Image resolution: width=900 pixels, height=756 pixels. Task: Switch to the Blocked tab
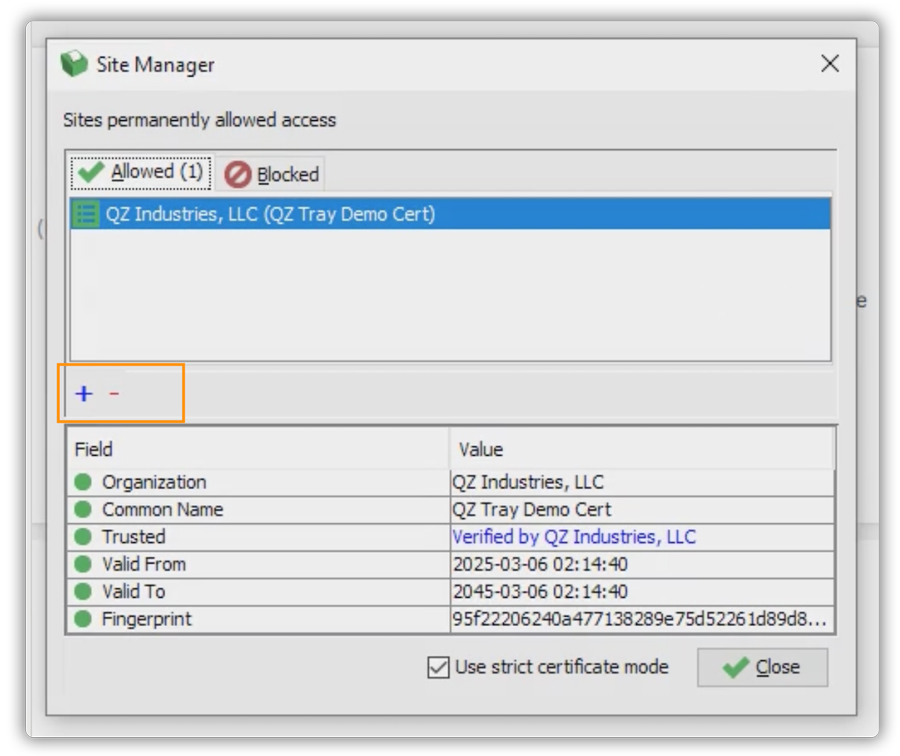coord(271,174)
